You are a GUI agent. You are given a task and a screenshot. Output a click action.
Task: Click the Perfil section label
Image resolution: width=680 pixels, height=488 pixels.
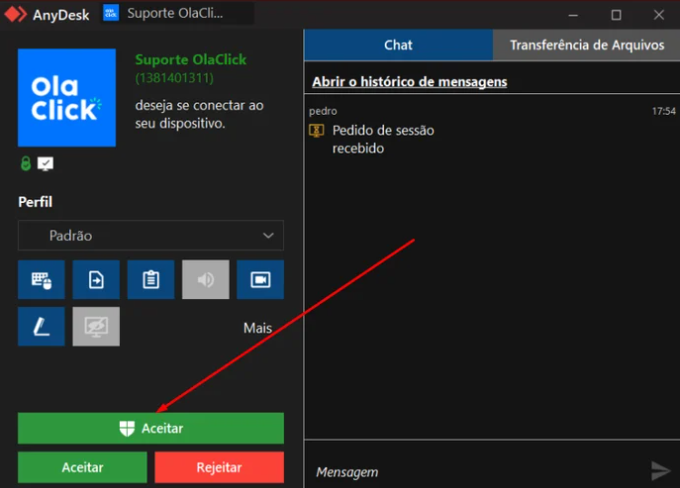point(35,202)
